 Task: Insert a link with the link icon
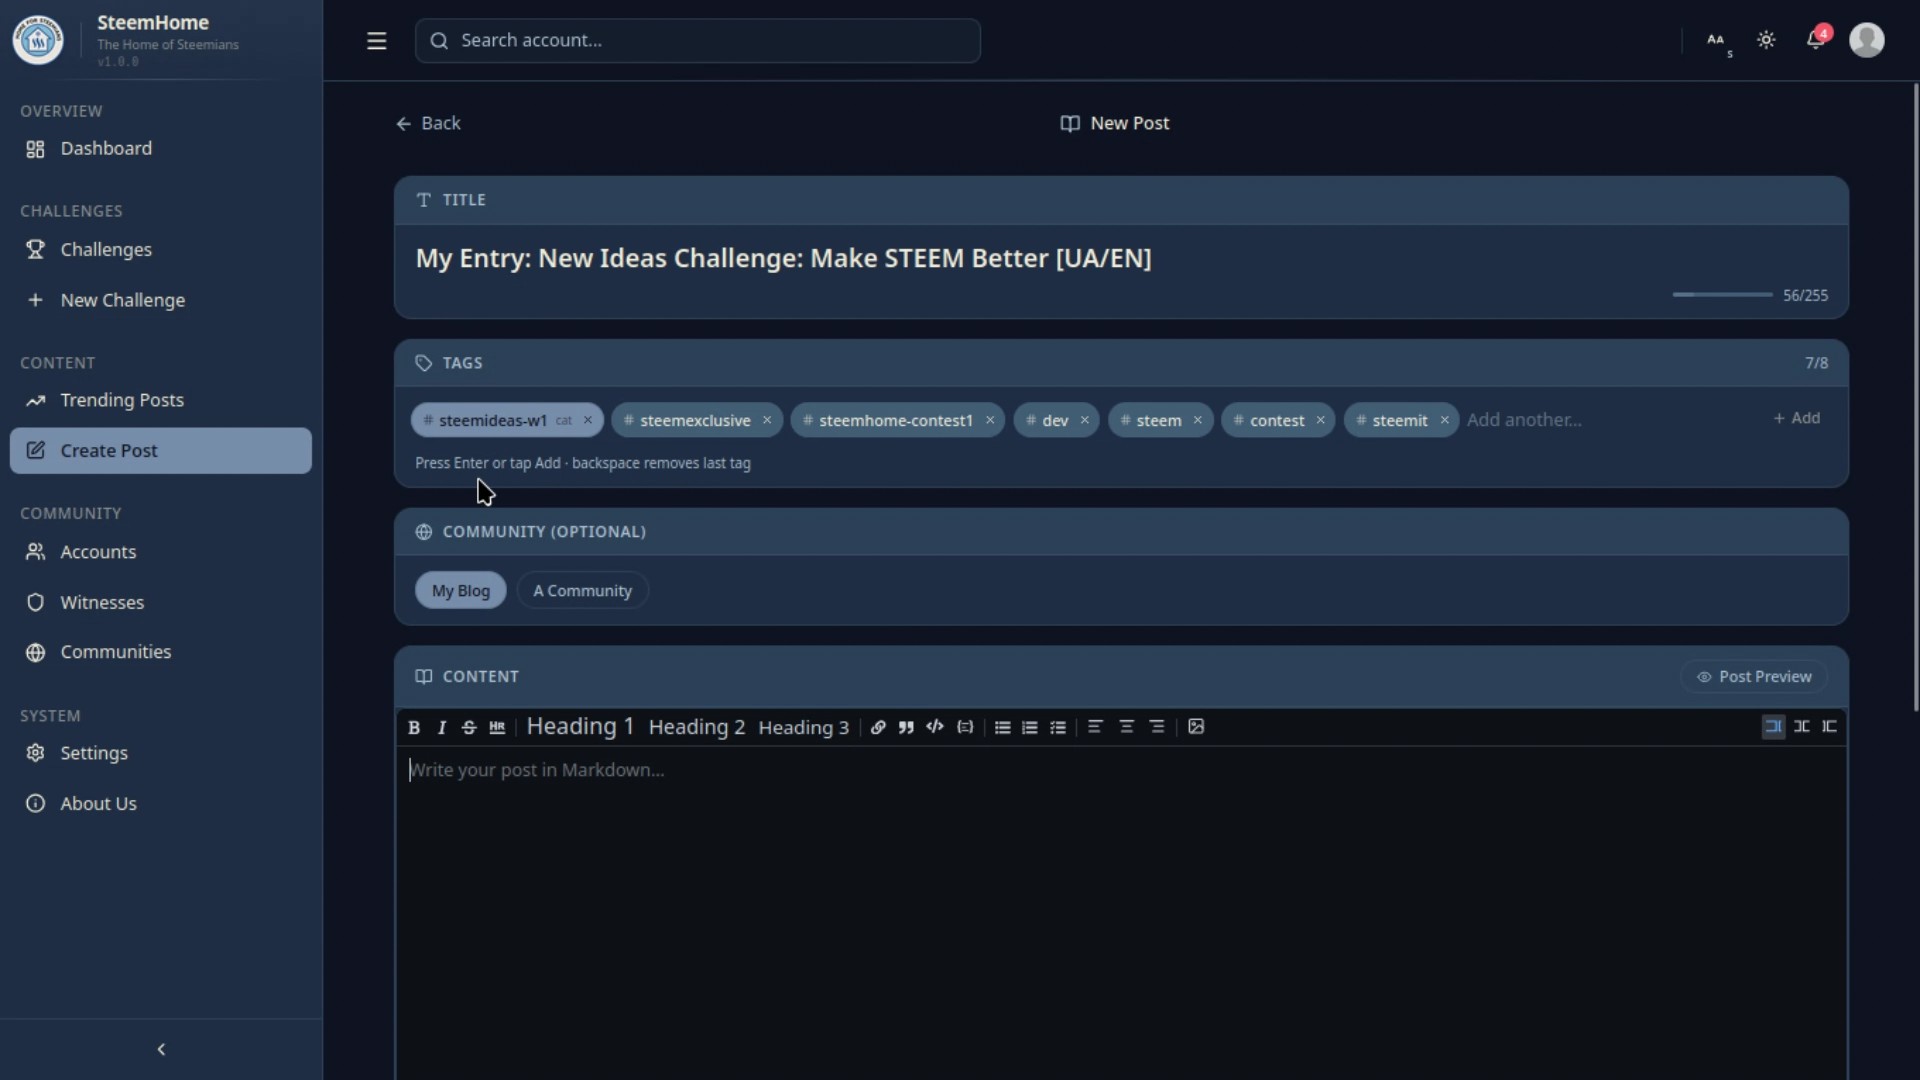coord(878,728)
